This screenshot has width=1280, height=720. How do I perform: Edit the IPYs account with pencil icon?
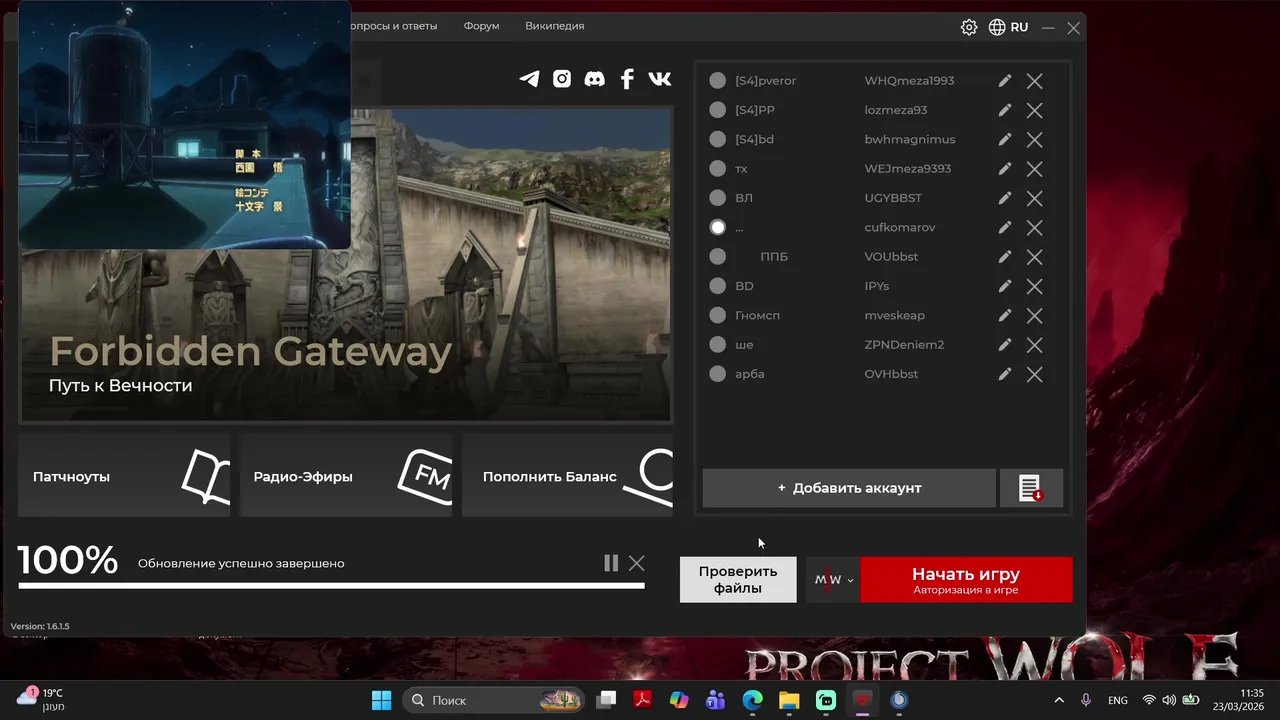point(1005,286)
